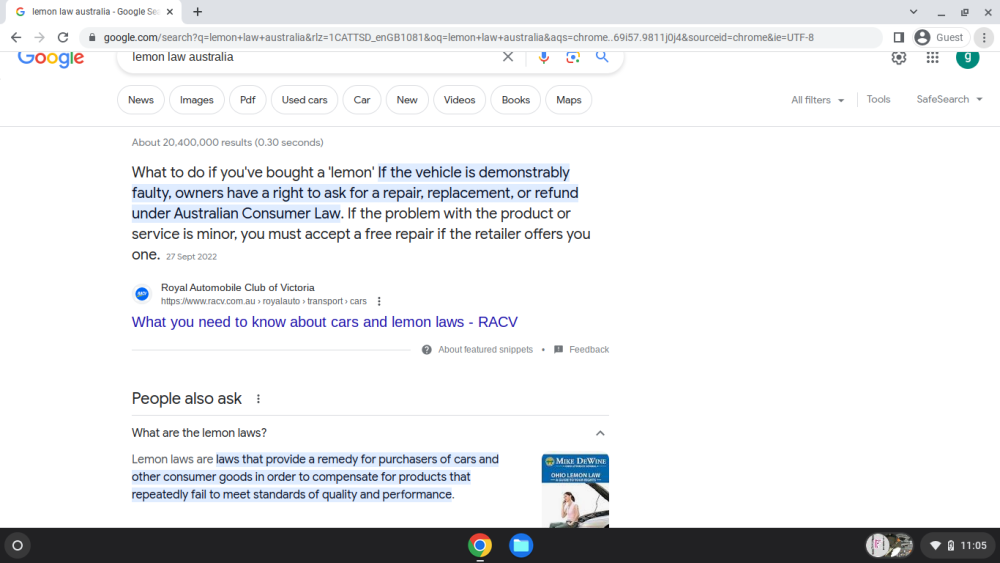Open the All filters dropdown

coord(818,100)
